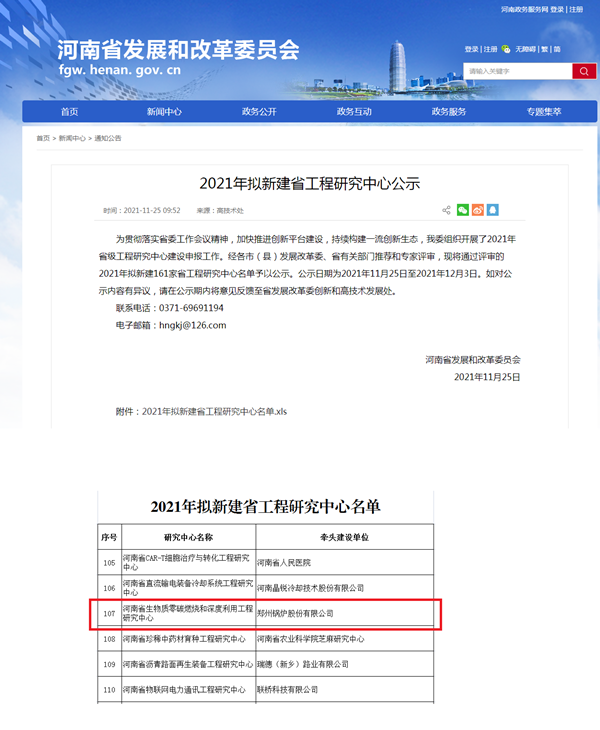Open the 首页 navigation tab
This screenshot has width=600, height=730.
coord(69,112)
